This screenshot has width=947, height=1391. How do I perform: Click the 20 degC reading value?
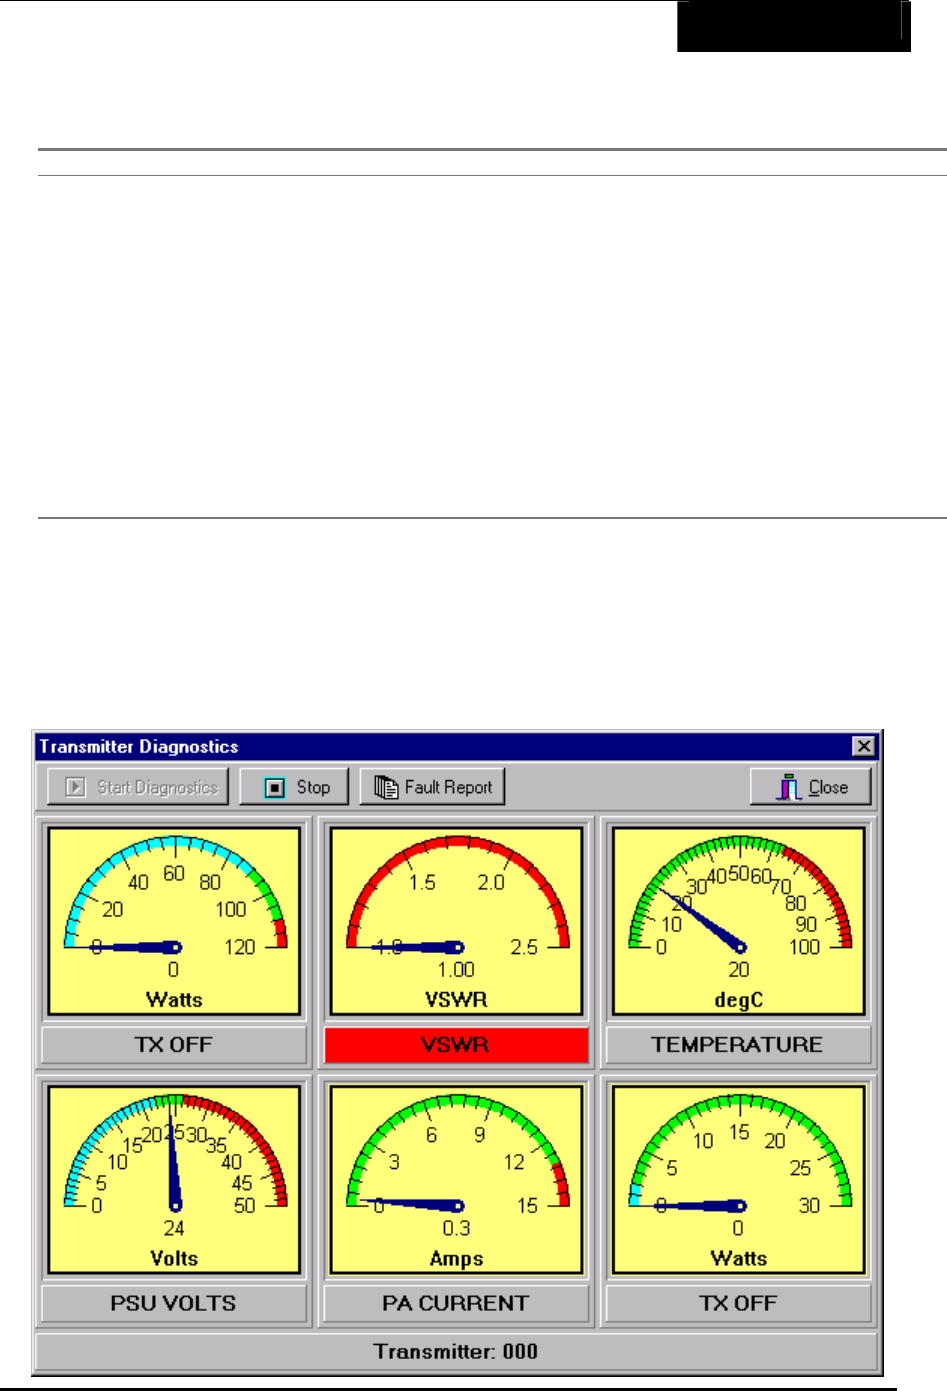click(738, 970)
